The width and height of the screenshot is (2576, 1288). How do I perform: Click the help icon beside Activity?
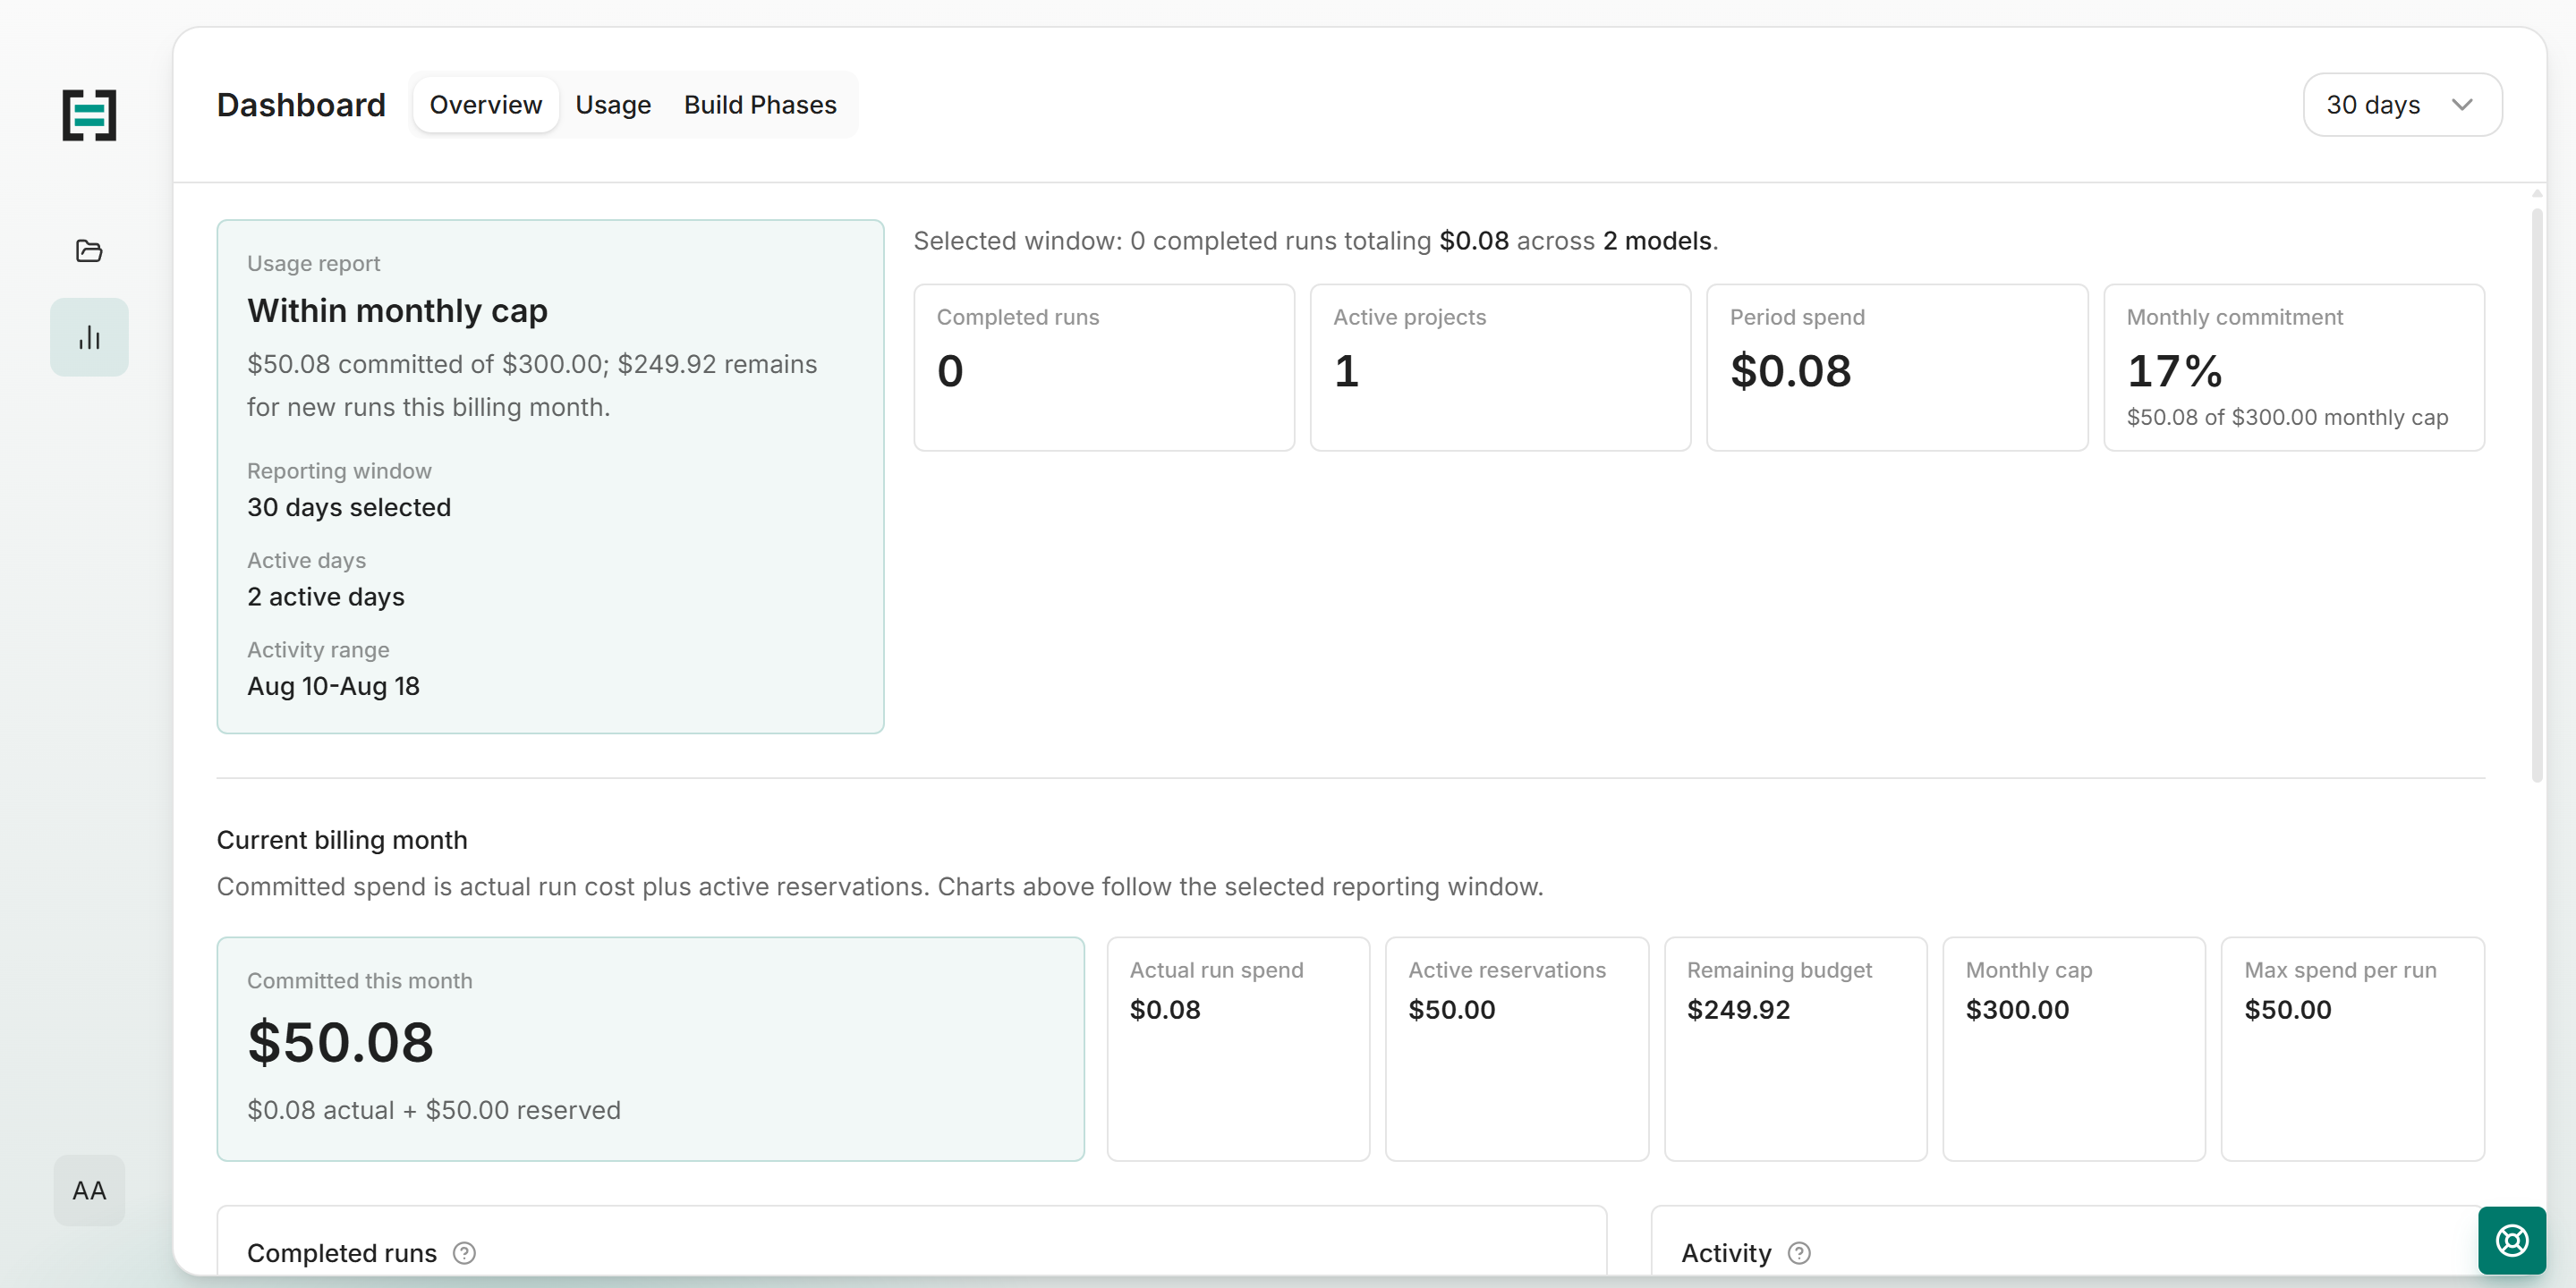point(1799,1253)
